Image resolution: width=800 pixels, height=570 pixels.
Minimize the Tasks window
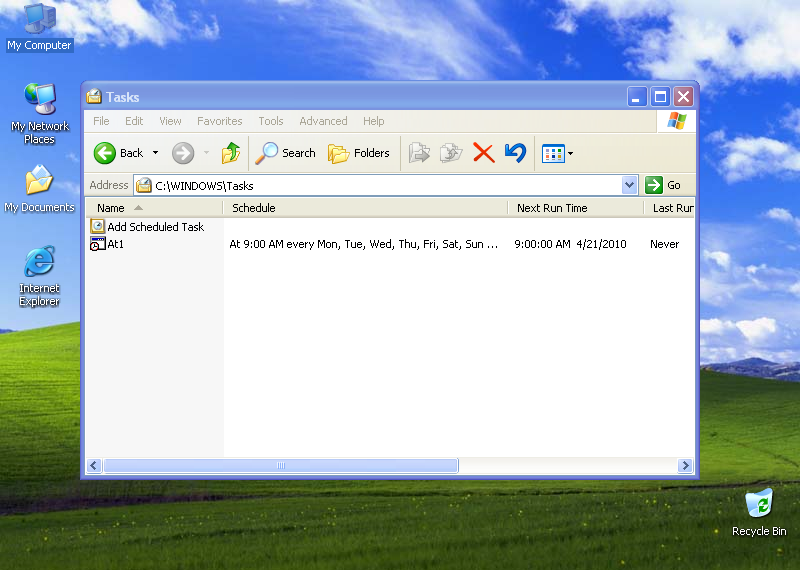(x=637, y=96)
